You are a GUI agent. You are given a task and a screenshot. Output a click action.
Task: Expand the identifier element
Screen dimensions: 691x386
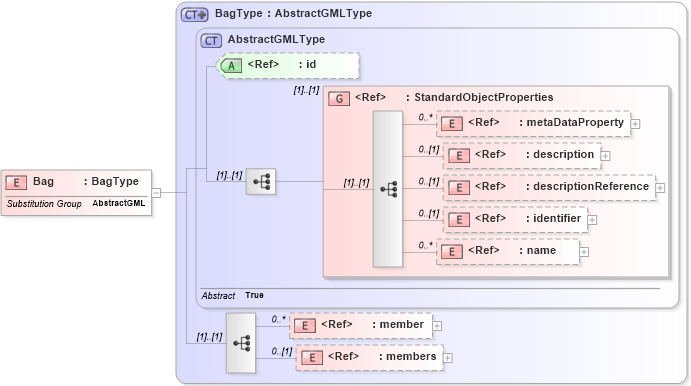[592, 220]
